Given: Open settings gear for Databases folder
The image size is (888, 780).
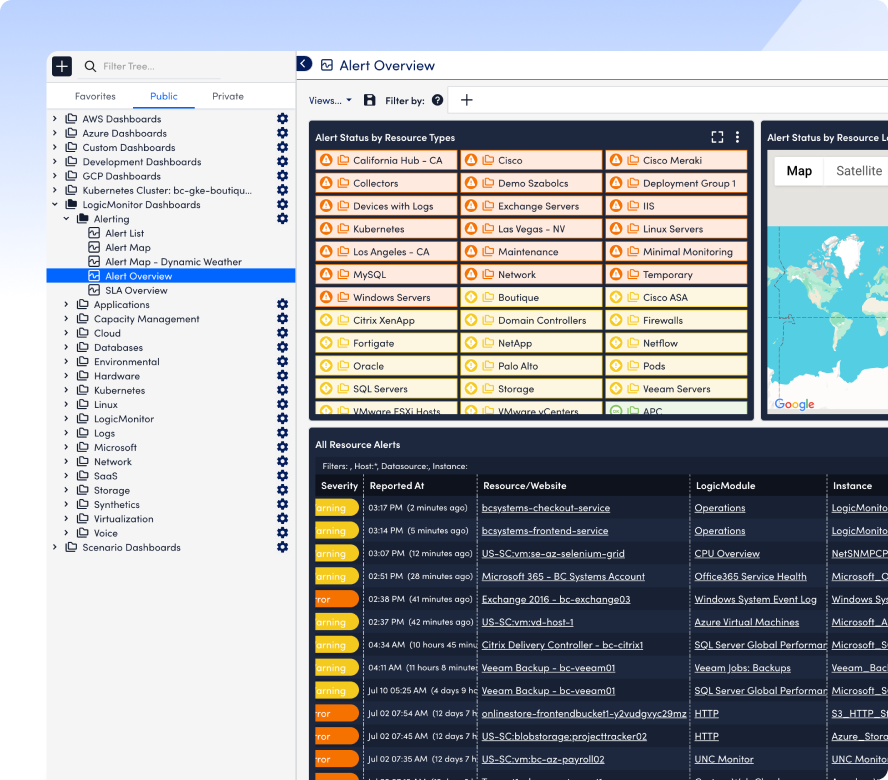Looking at the screenshot, I should tap(283, 347).
